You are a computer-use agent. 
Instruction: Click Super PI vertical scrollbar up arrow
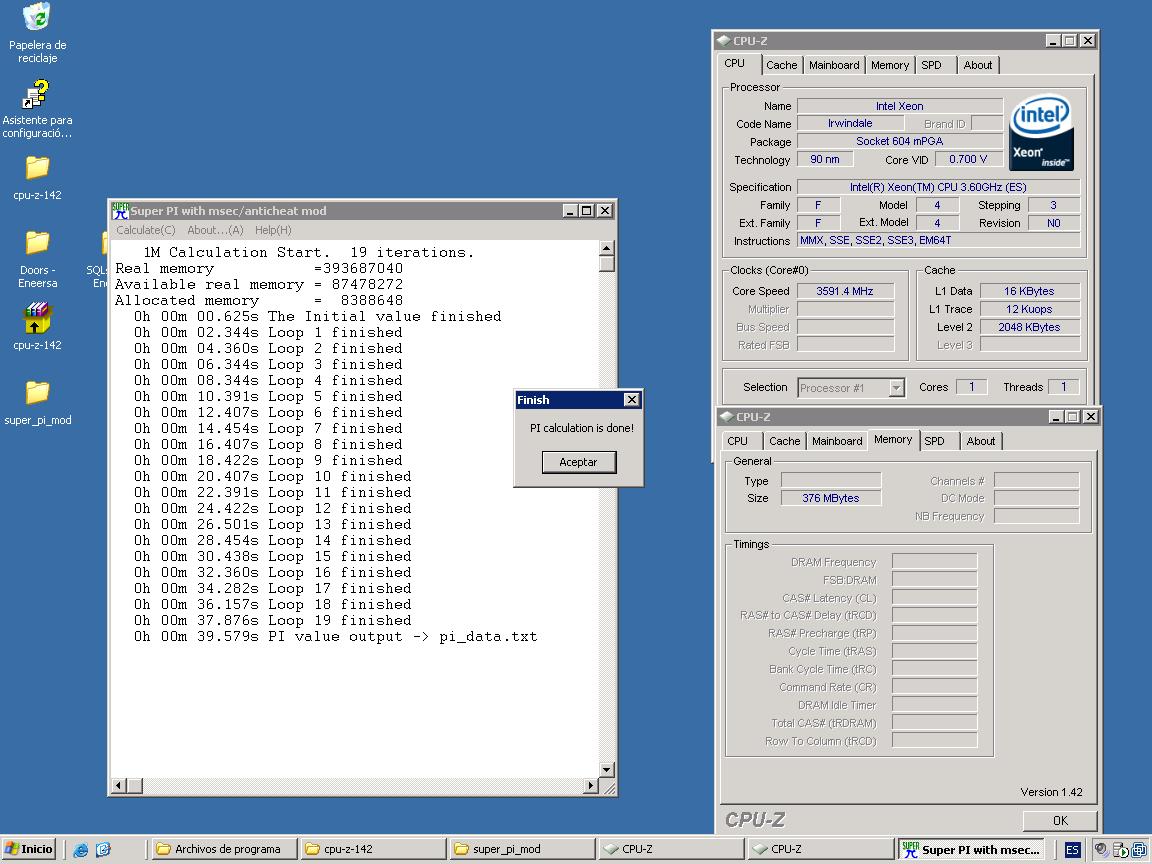pyautogui.click(x=607, y=248)
